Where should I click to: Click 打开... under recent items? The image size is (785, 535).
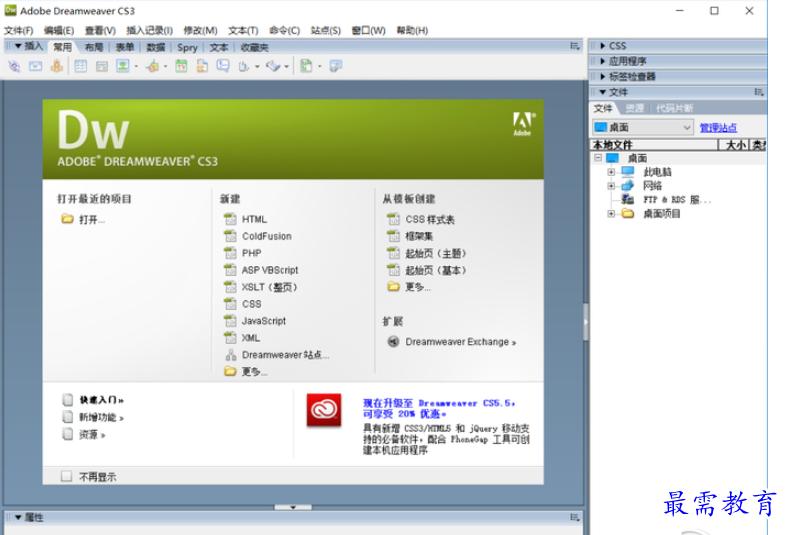92,219
